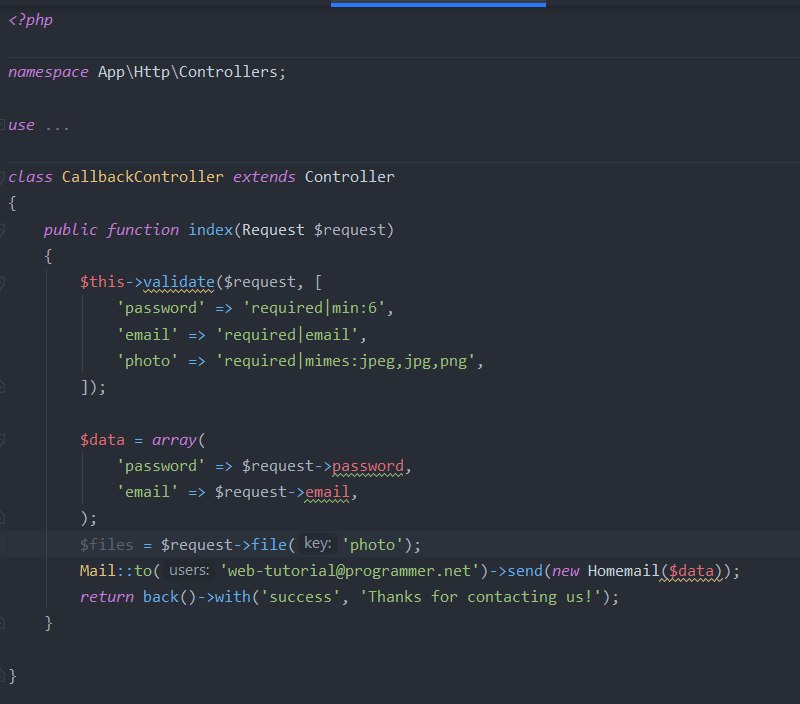
Task: Click 'password' key in $data array
Action: pos(161,466)
